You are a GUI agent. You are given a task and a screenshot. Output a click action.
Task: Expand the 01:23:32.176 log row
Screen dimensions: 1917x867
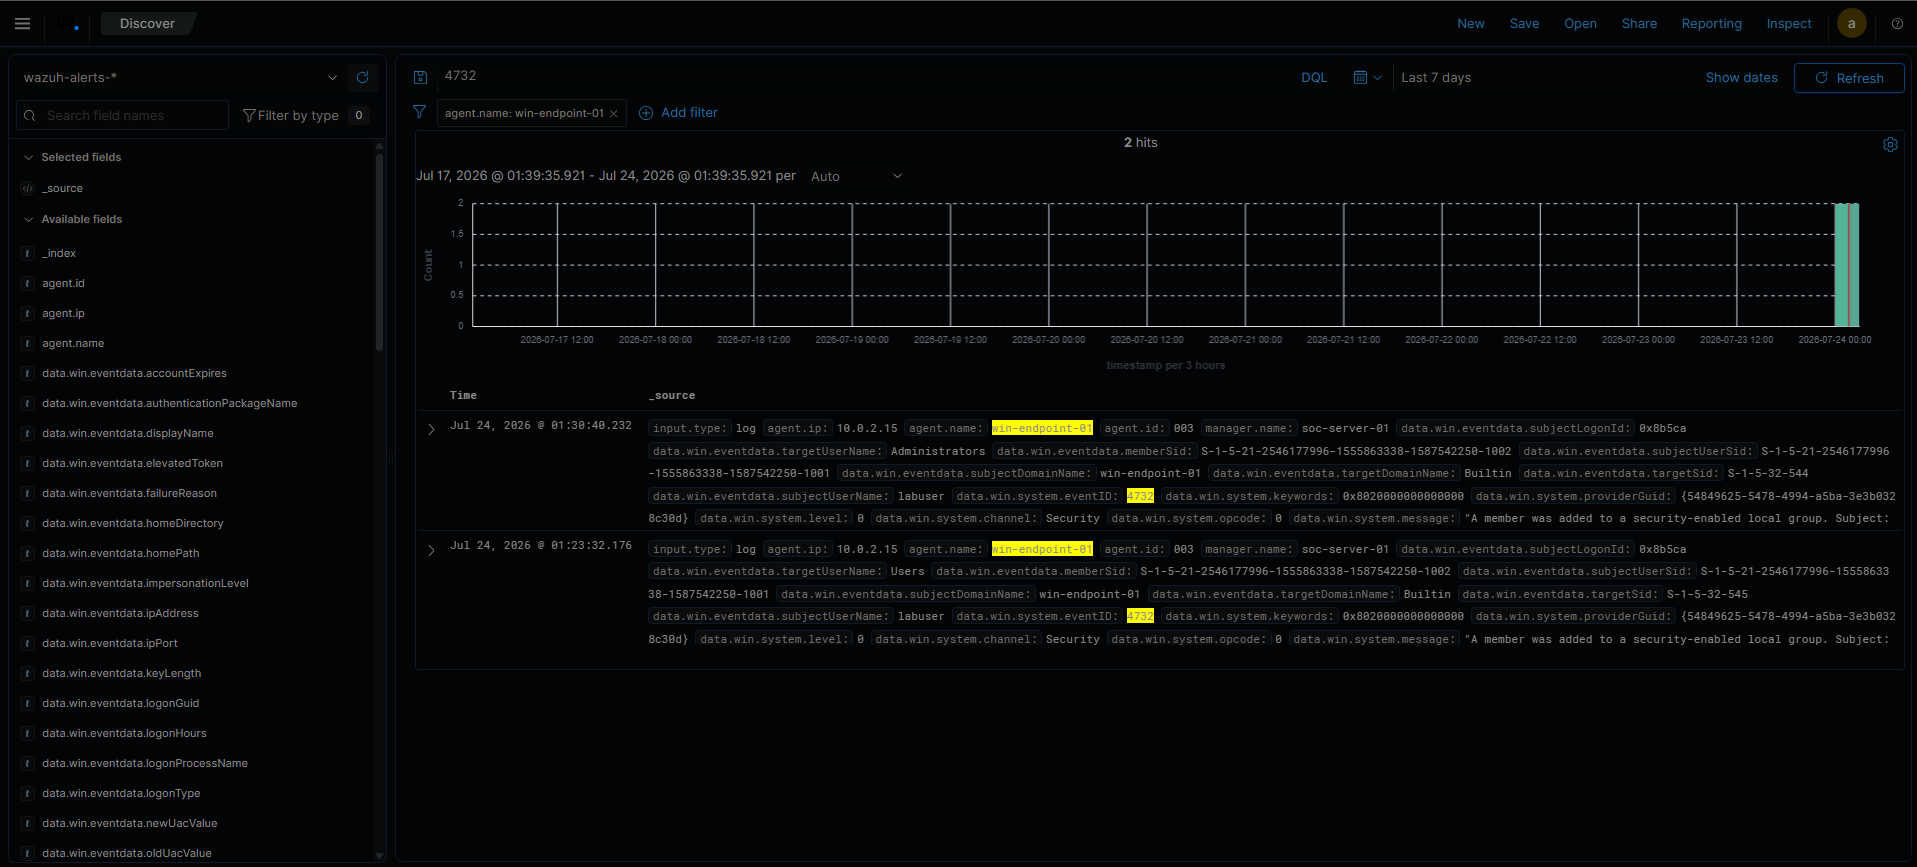pyautogui.click(x=431, y=550)
